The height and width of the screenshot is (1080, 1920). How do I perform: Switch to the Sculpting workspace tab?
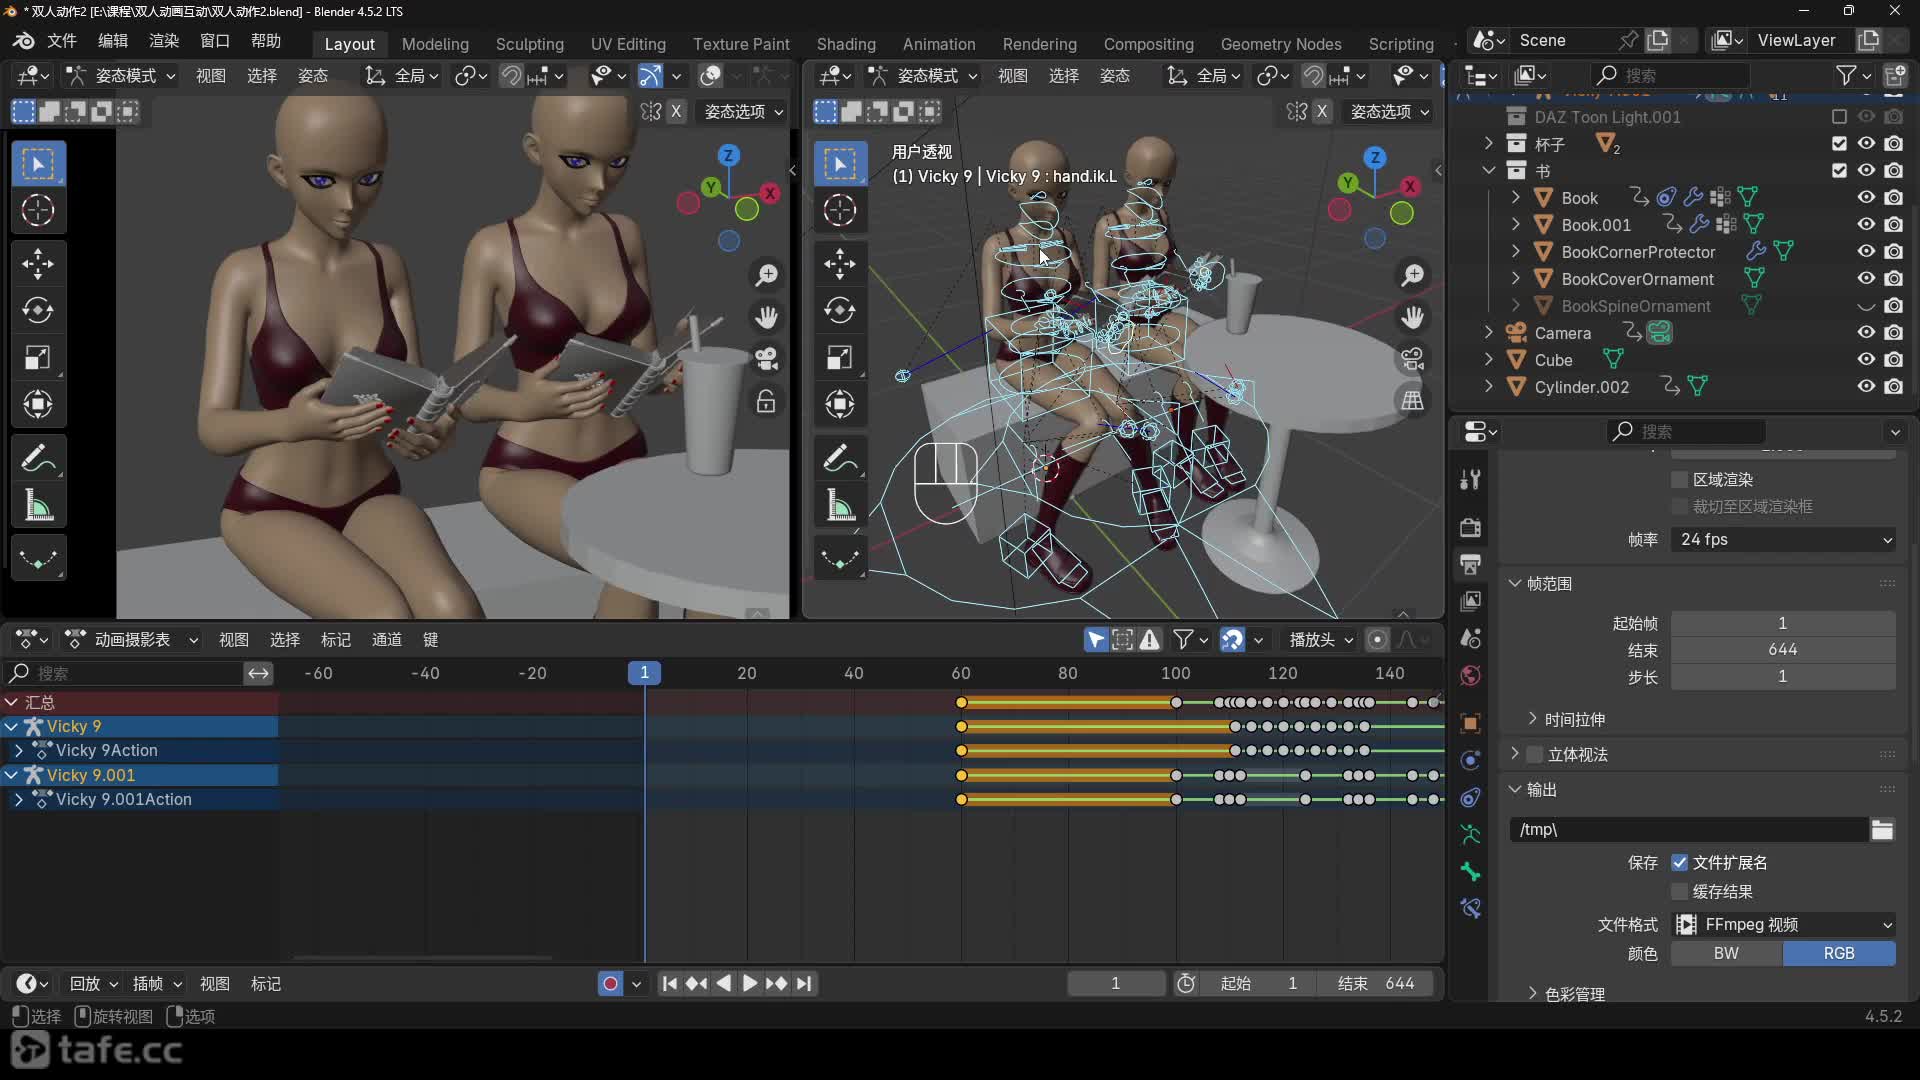coord(529,44)
